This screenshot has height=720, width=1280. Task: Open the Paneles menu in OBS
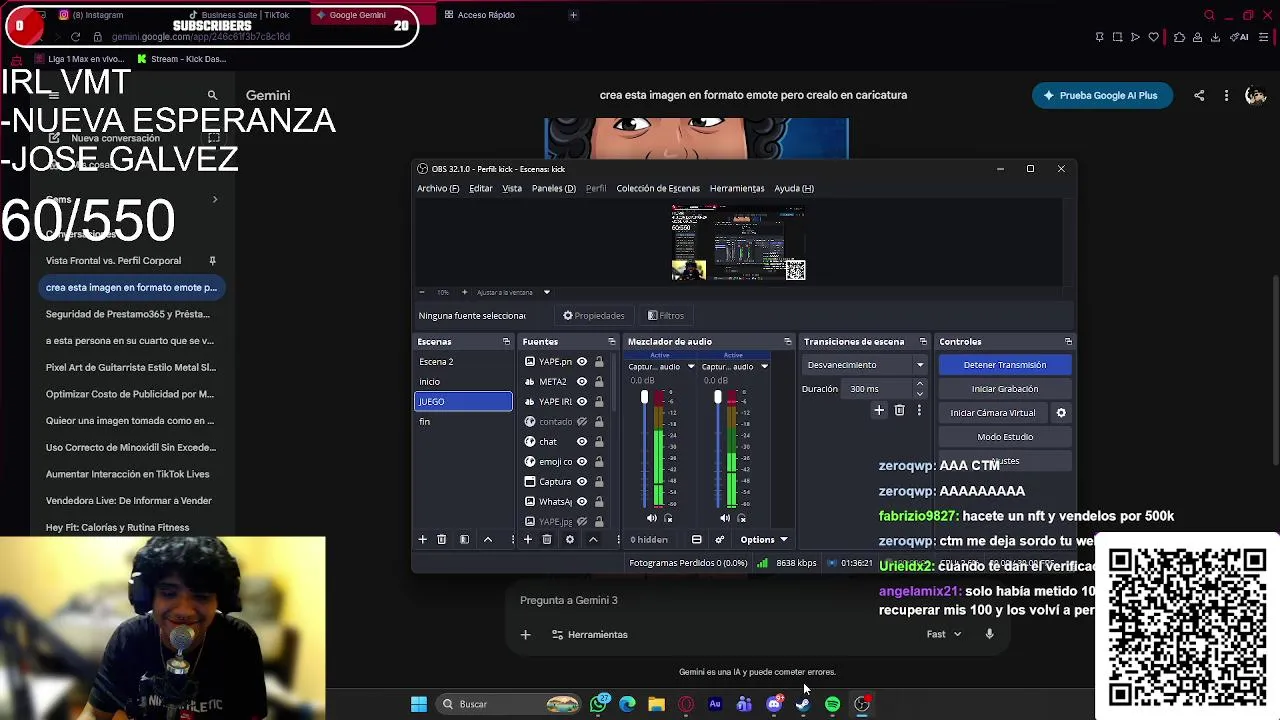click(x=553, y=188)
